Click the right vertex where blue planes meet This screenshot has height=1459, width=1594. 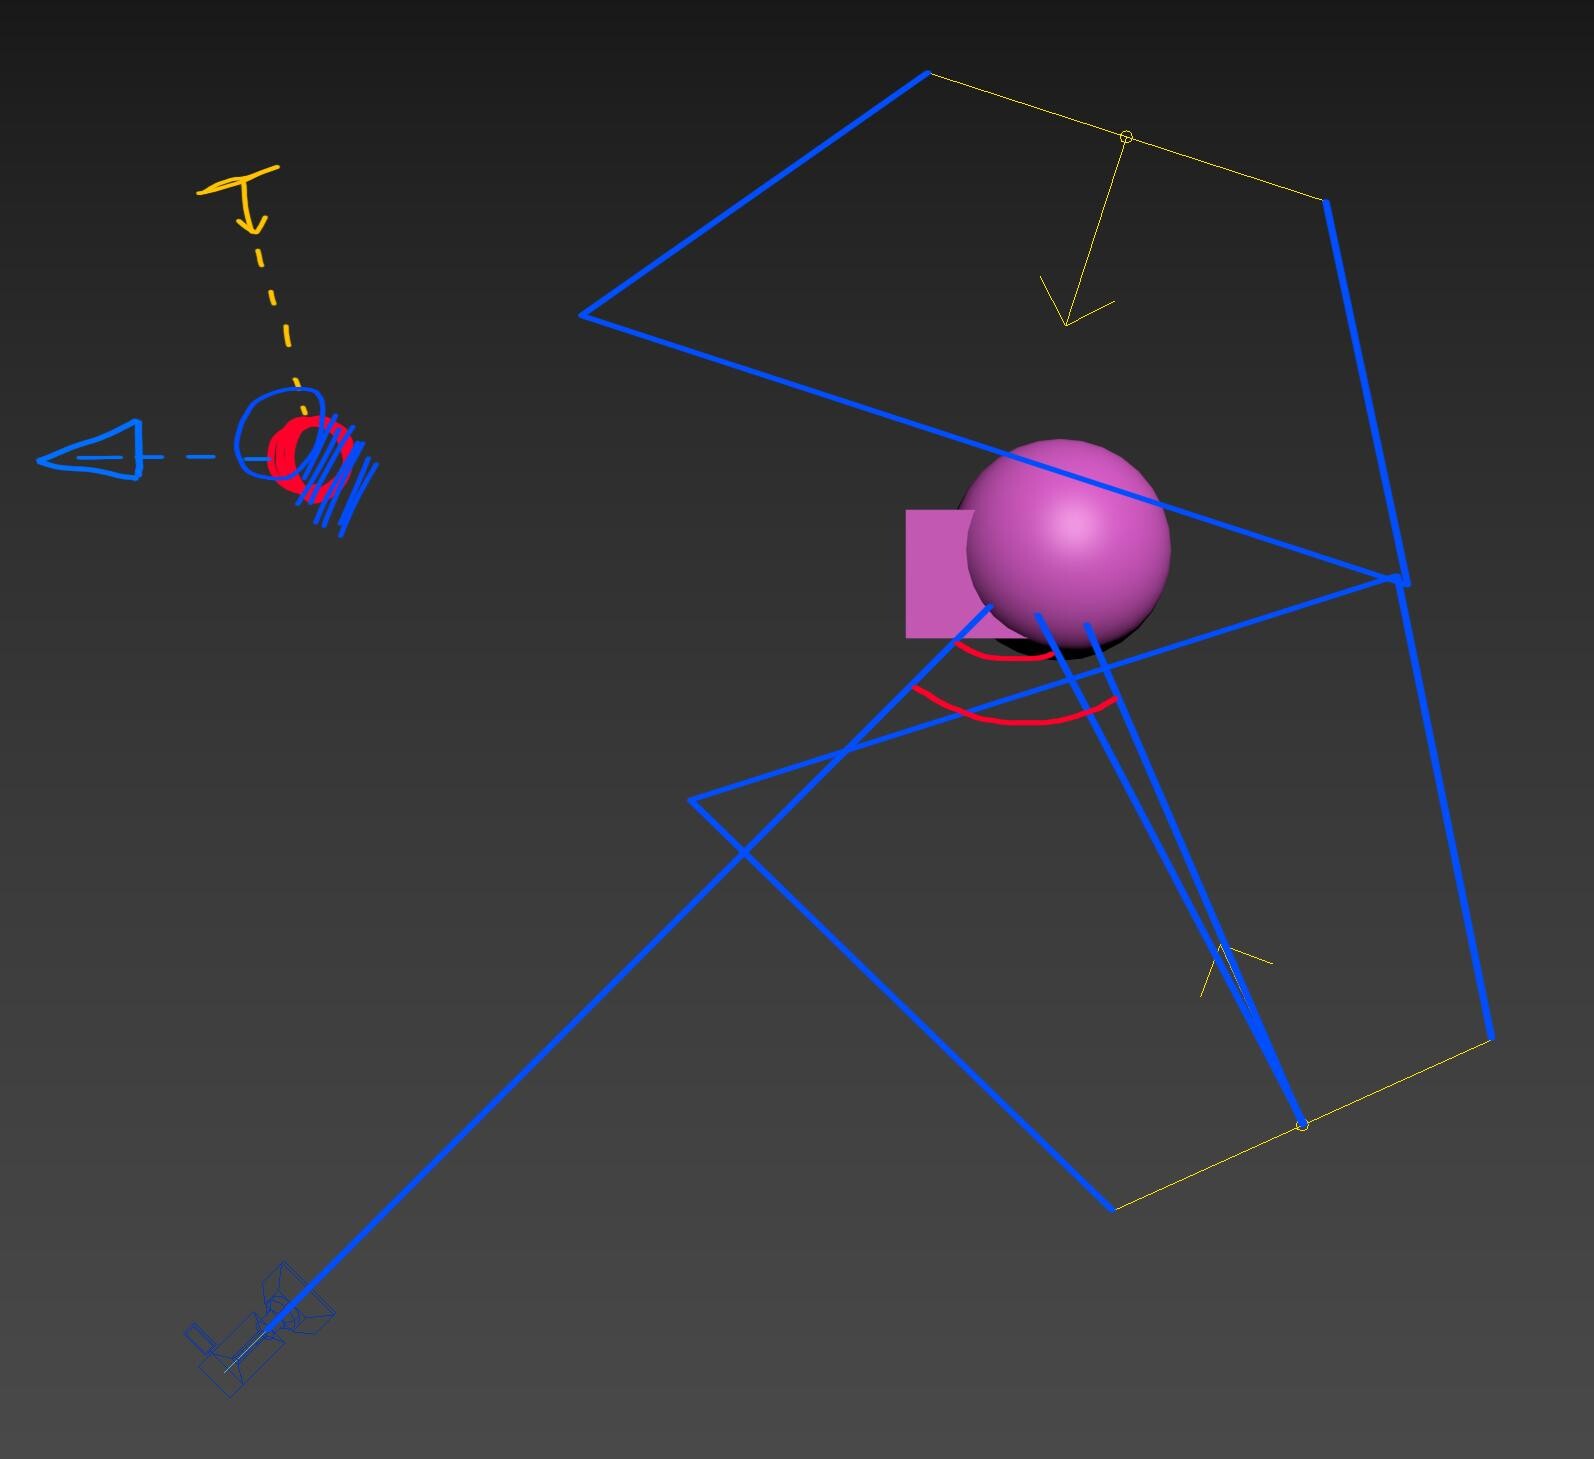(x=1400, y=579)
